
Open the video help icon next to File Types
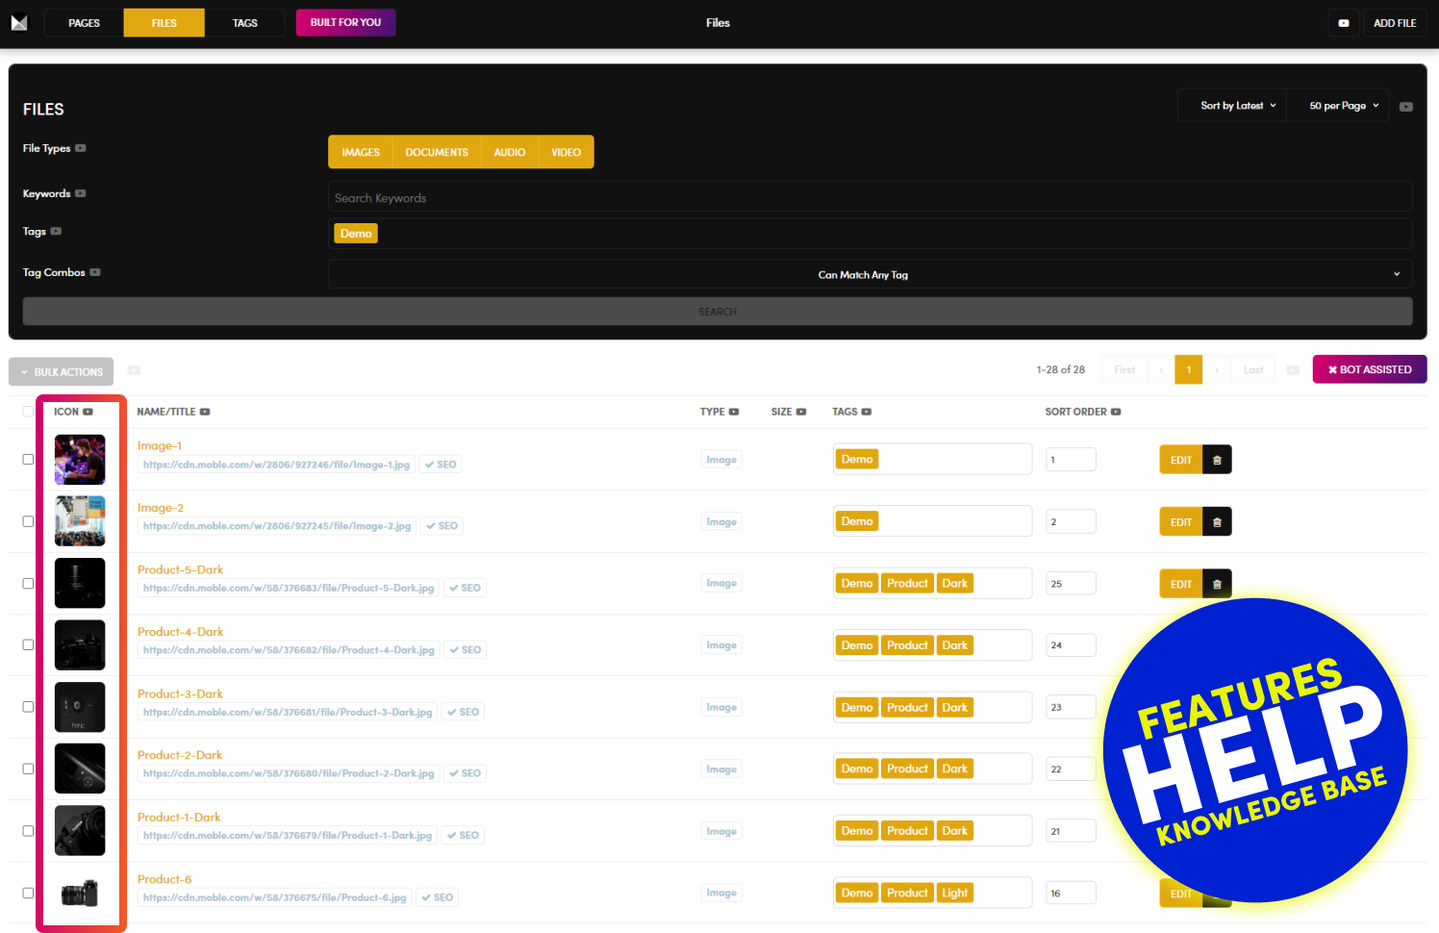pyautogui.click(x=81, y=148)
